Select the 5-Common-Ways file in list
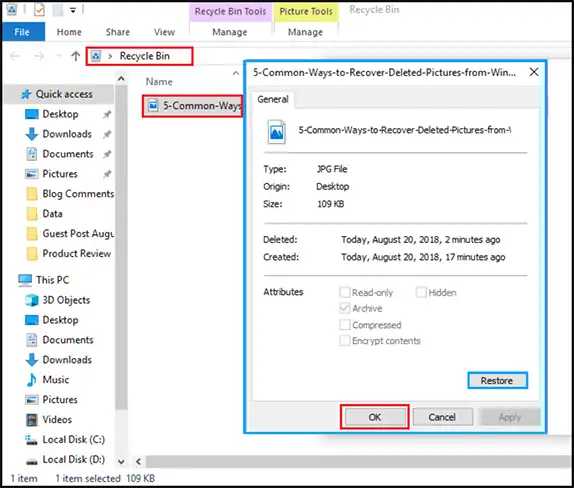Screen dimensions: 574x488 point(193,106)
